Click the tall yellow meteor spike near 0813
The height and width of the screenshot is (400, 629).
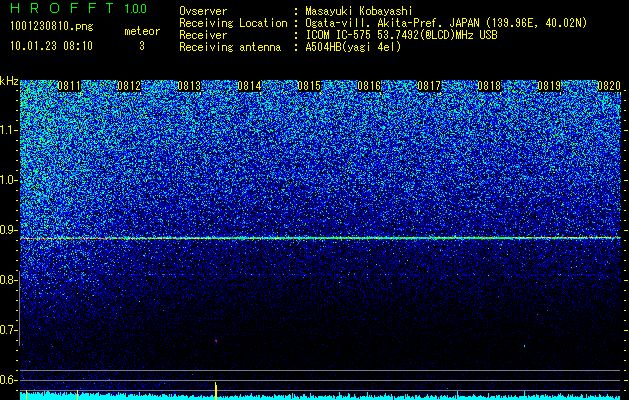(x=216, y=391)
